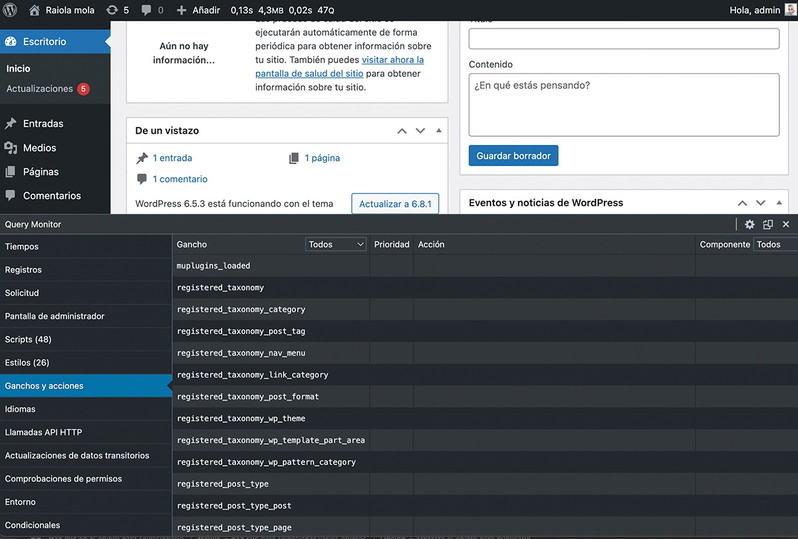Follow the site health screen link
Viewport: 798px width, 539px height.
pos(339,67)
